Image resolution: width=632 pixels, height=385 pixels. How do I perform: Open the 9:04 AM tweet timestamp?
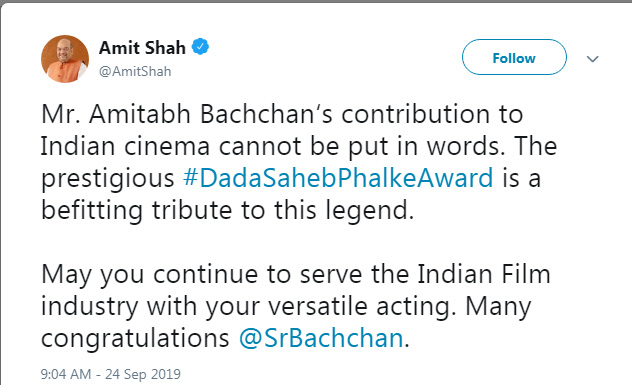[x=66, y=374]
